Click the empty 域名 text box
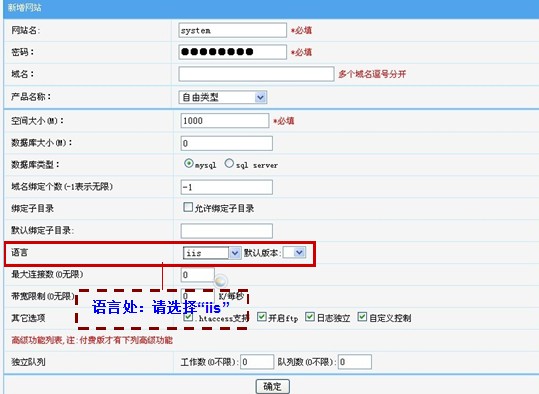Screen dimensions: 539x394 click(x=256, y=74)
